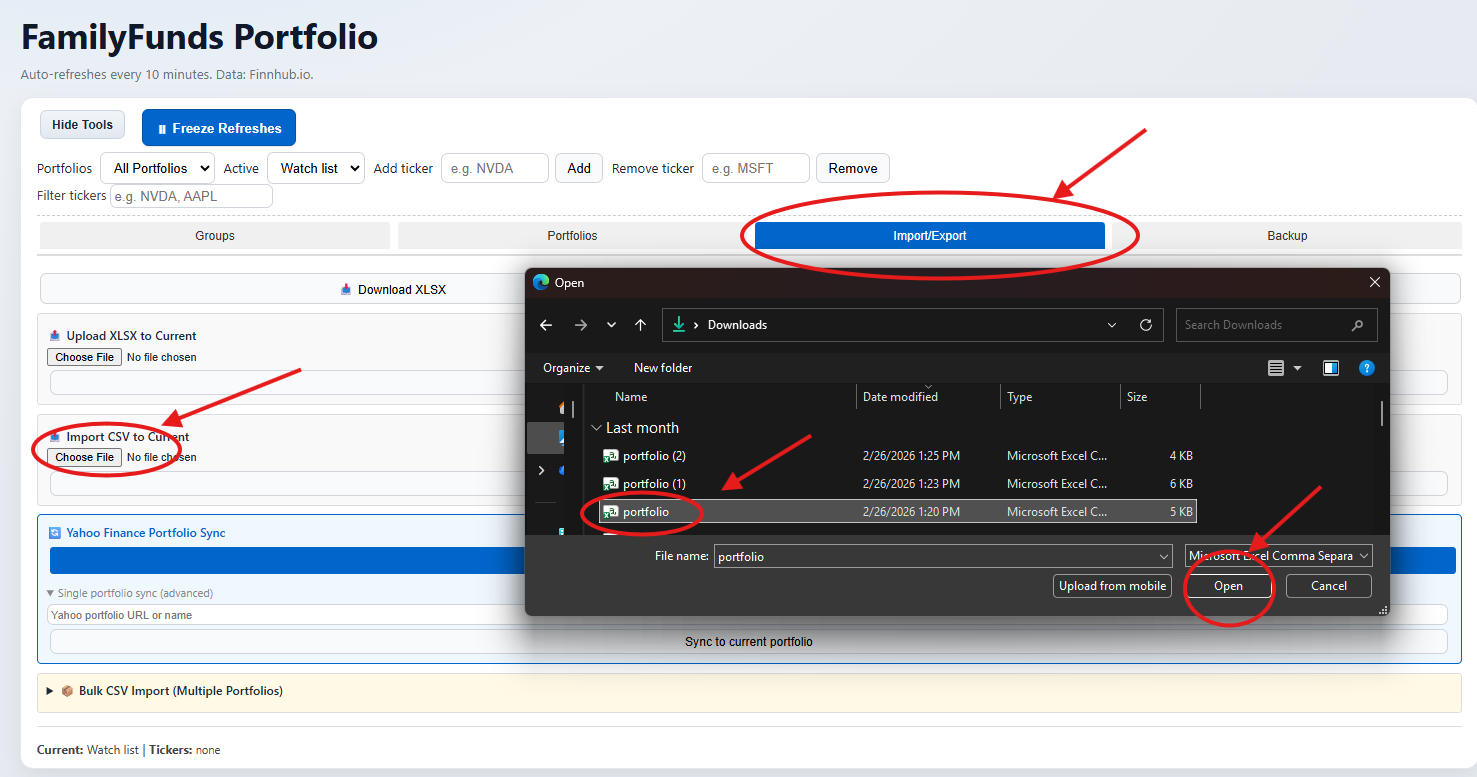
Task: Click the search magnifier in Search Downloads
Action: 1357,325
